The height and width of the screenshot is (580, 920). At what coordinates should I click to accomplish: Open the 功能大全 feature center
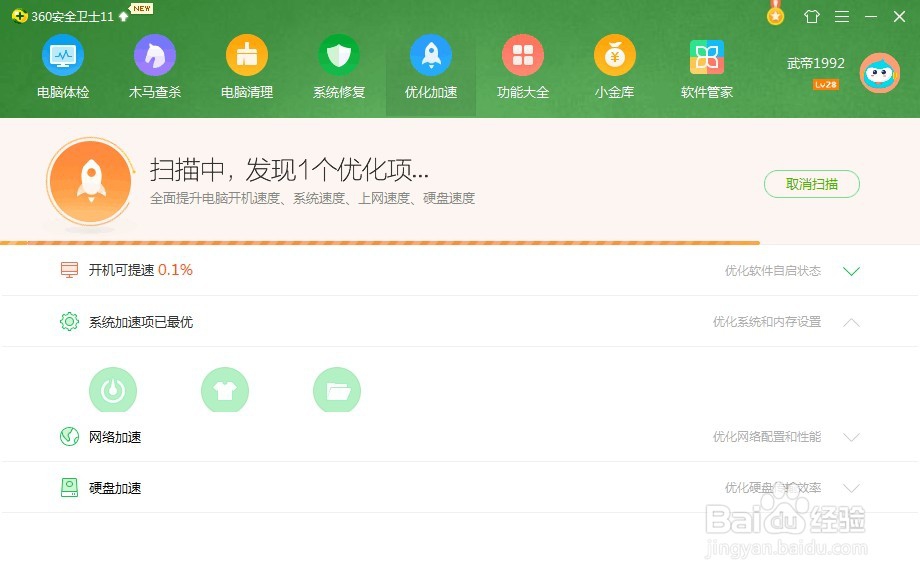click(x=523, y=65)
